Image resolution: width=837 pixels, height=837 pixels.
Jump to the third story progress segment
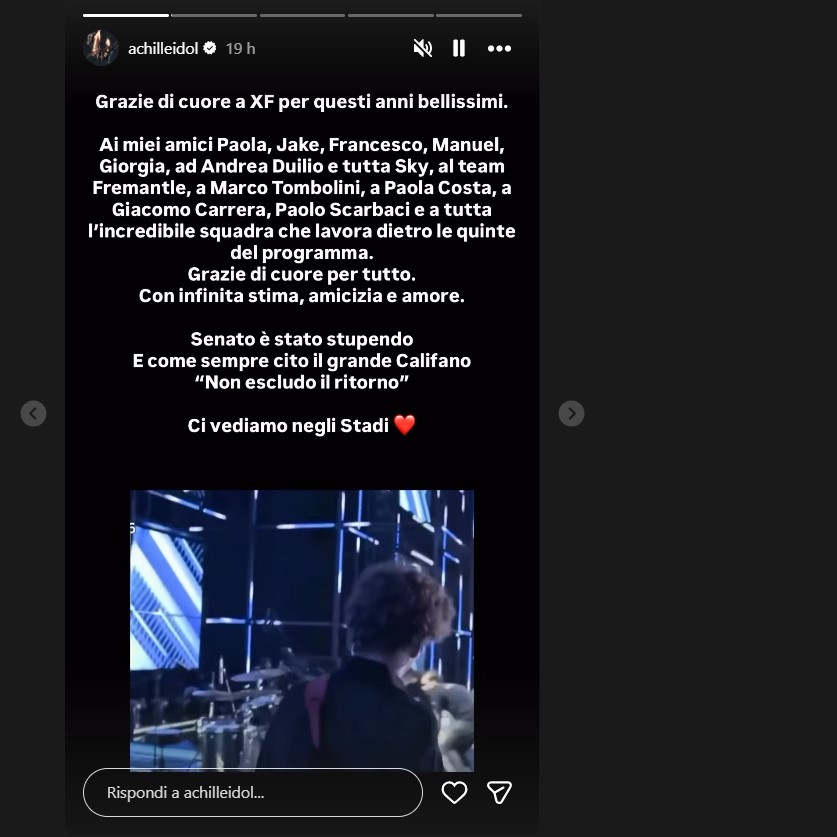coord(302,15)
